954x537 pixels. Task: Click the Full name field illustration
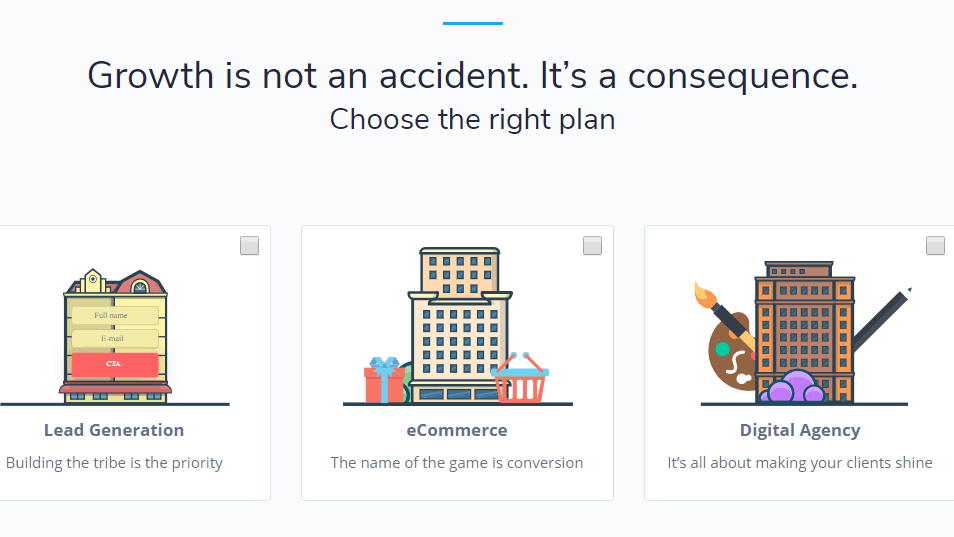(115, 315)
